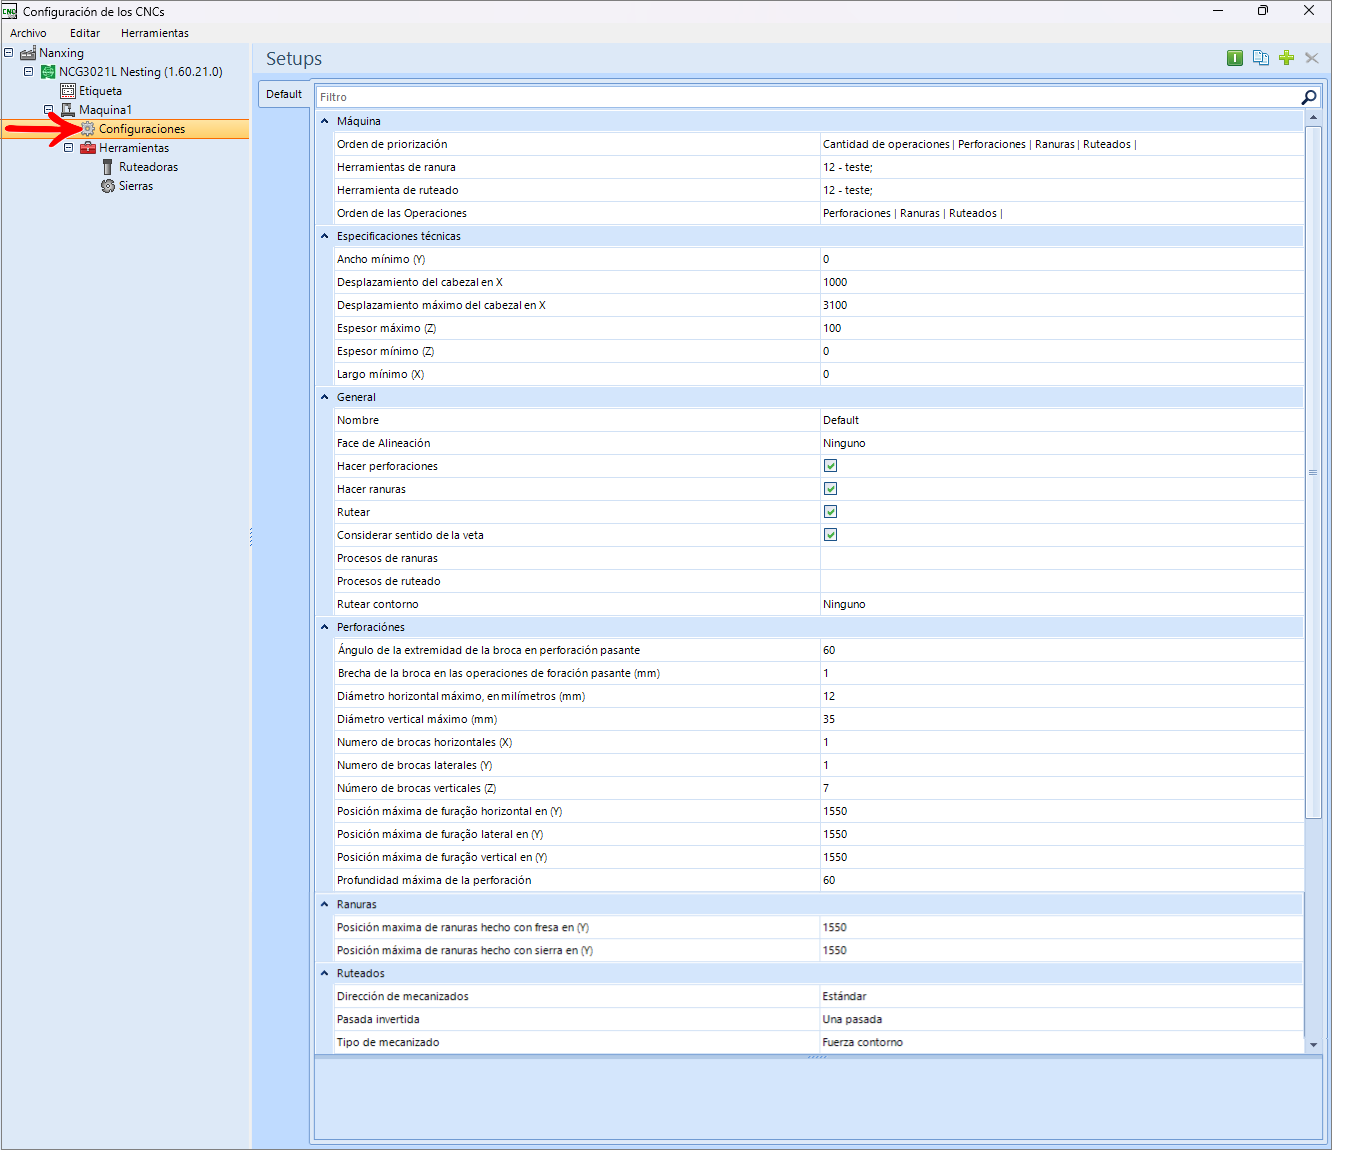Collapse the Especificaciones técnicas section
This screenshot has height=1160, width=1369.
(324, 236)
